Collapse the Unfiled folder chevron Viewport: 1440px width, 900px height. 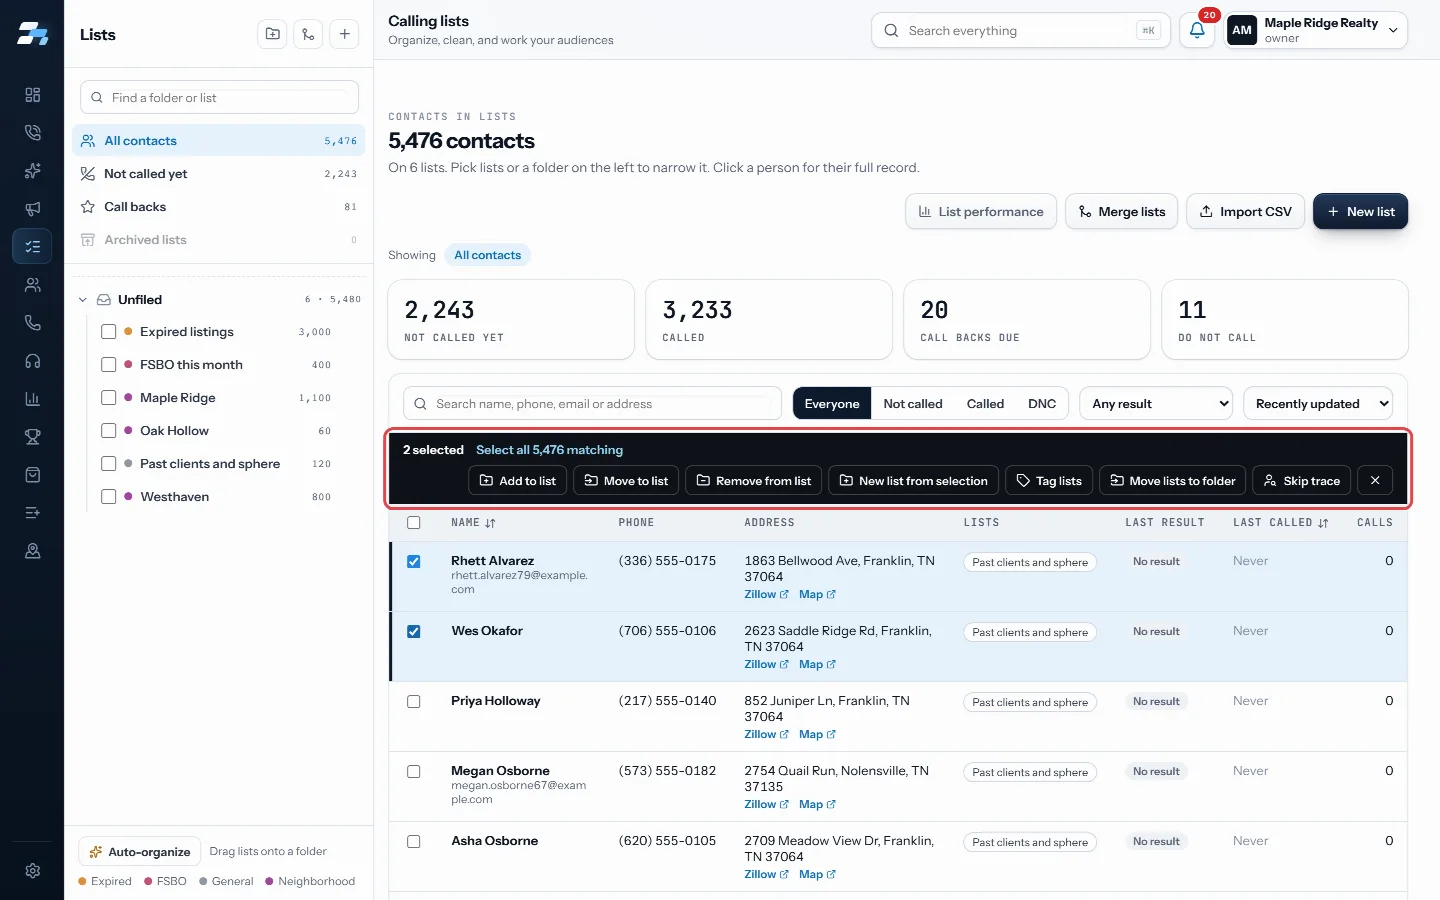point(83,300)
